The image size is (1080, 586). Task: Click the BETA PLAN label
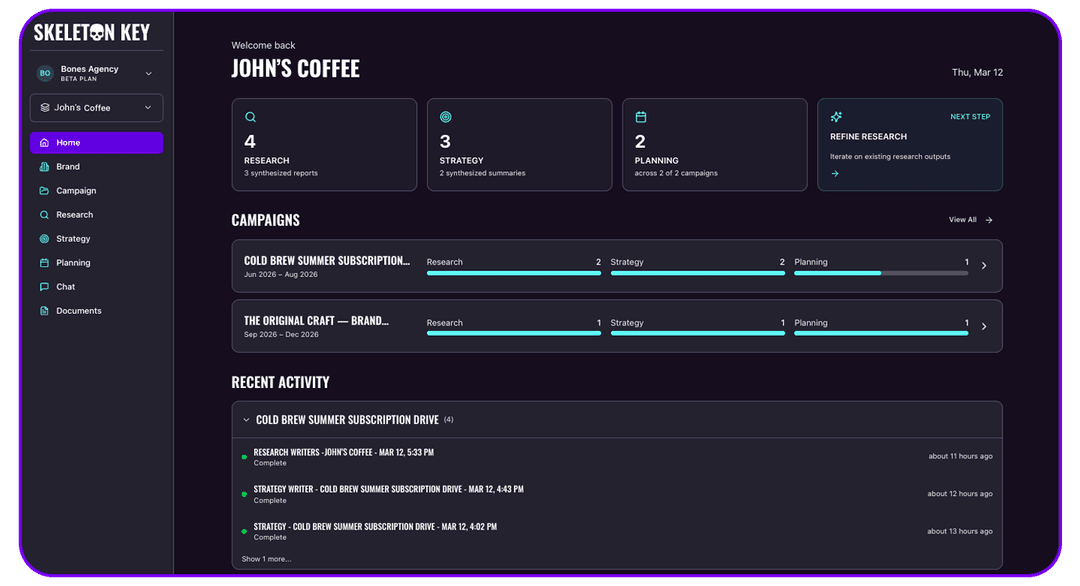point(79,79)
